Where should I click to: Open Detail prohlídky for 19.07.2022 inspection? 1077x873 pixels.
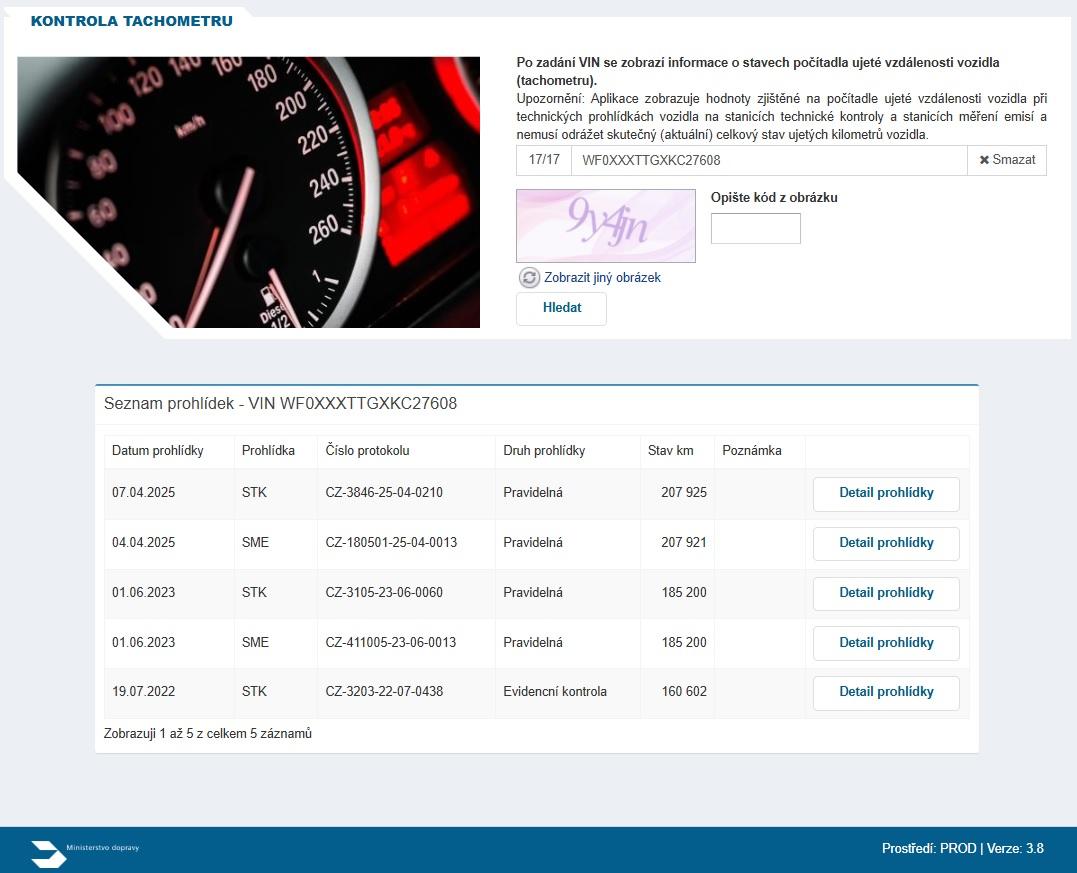point(885,692)
